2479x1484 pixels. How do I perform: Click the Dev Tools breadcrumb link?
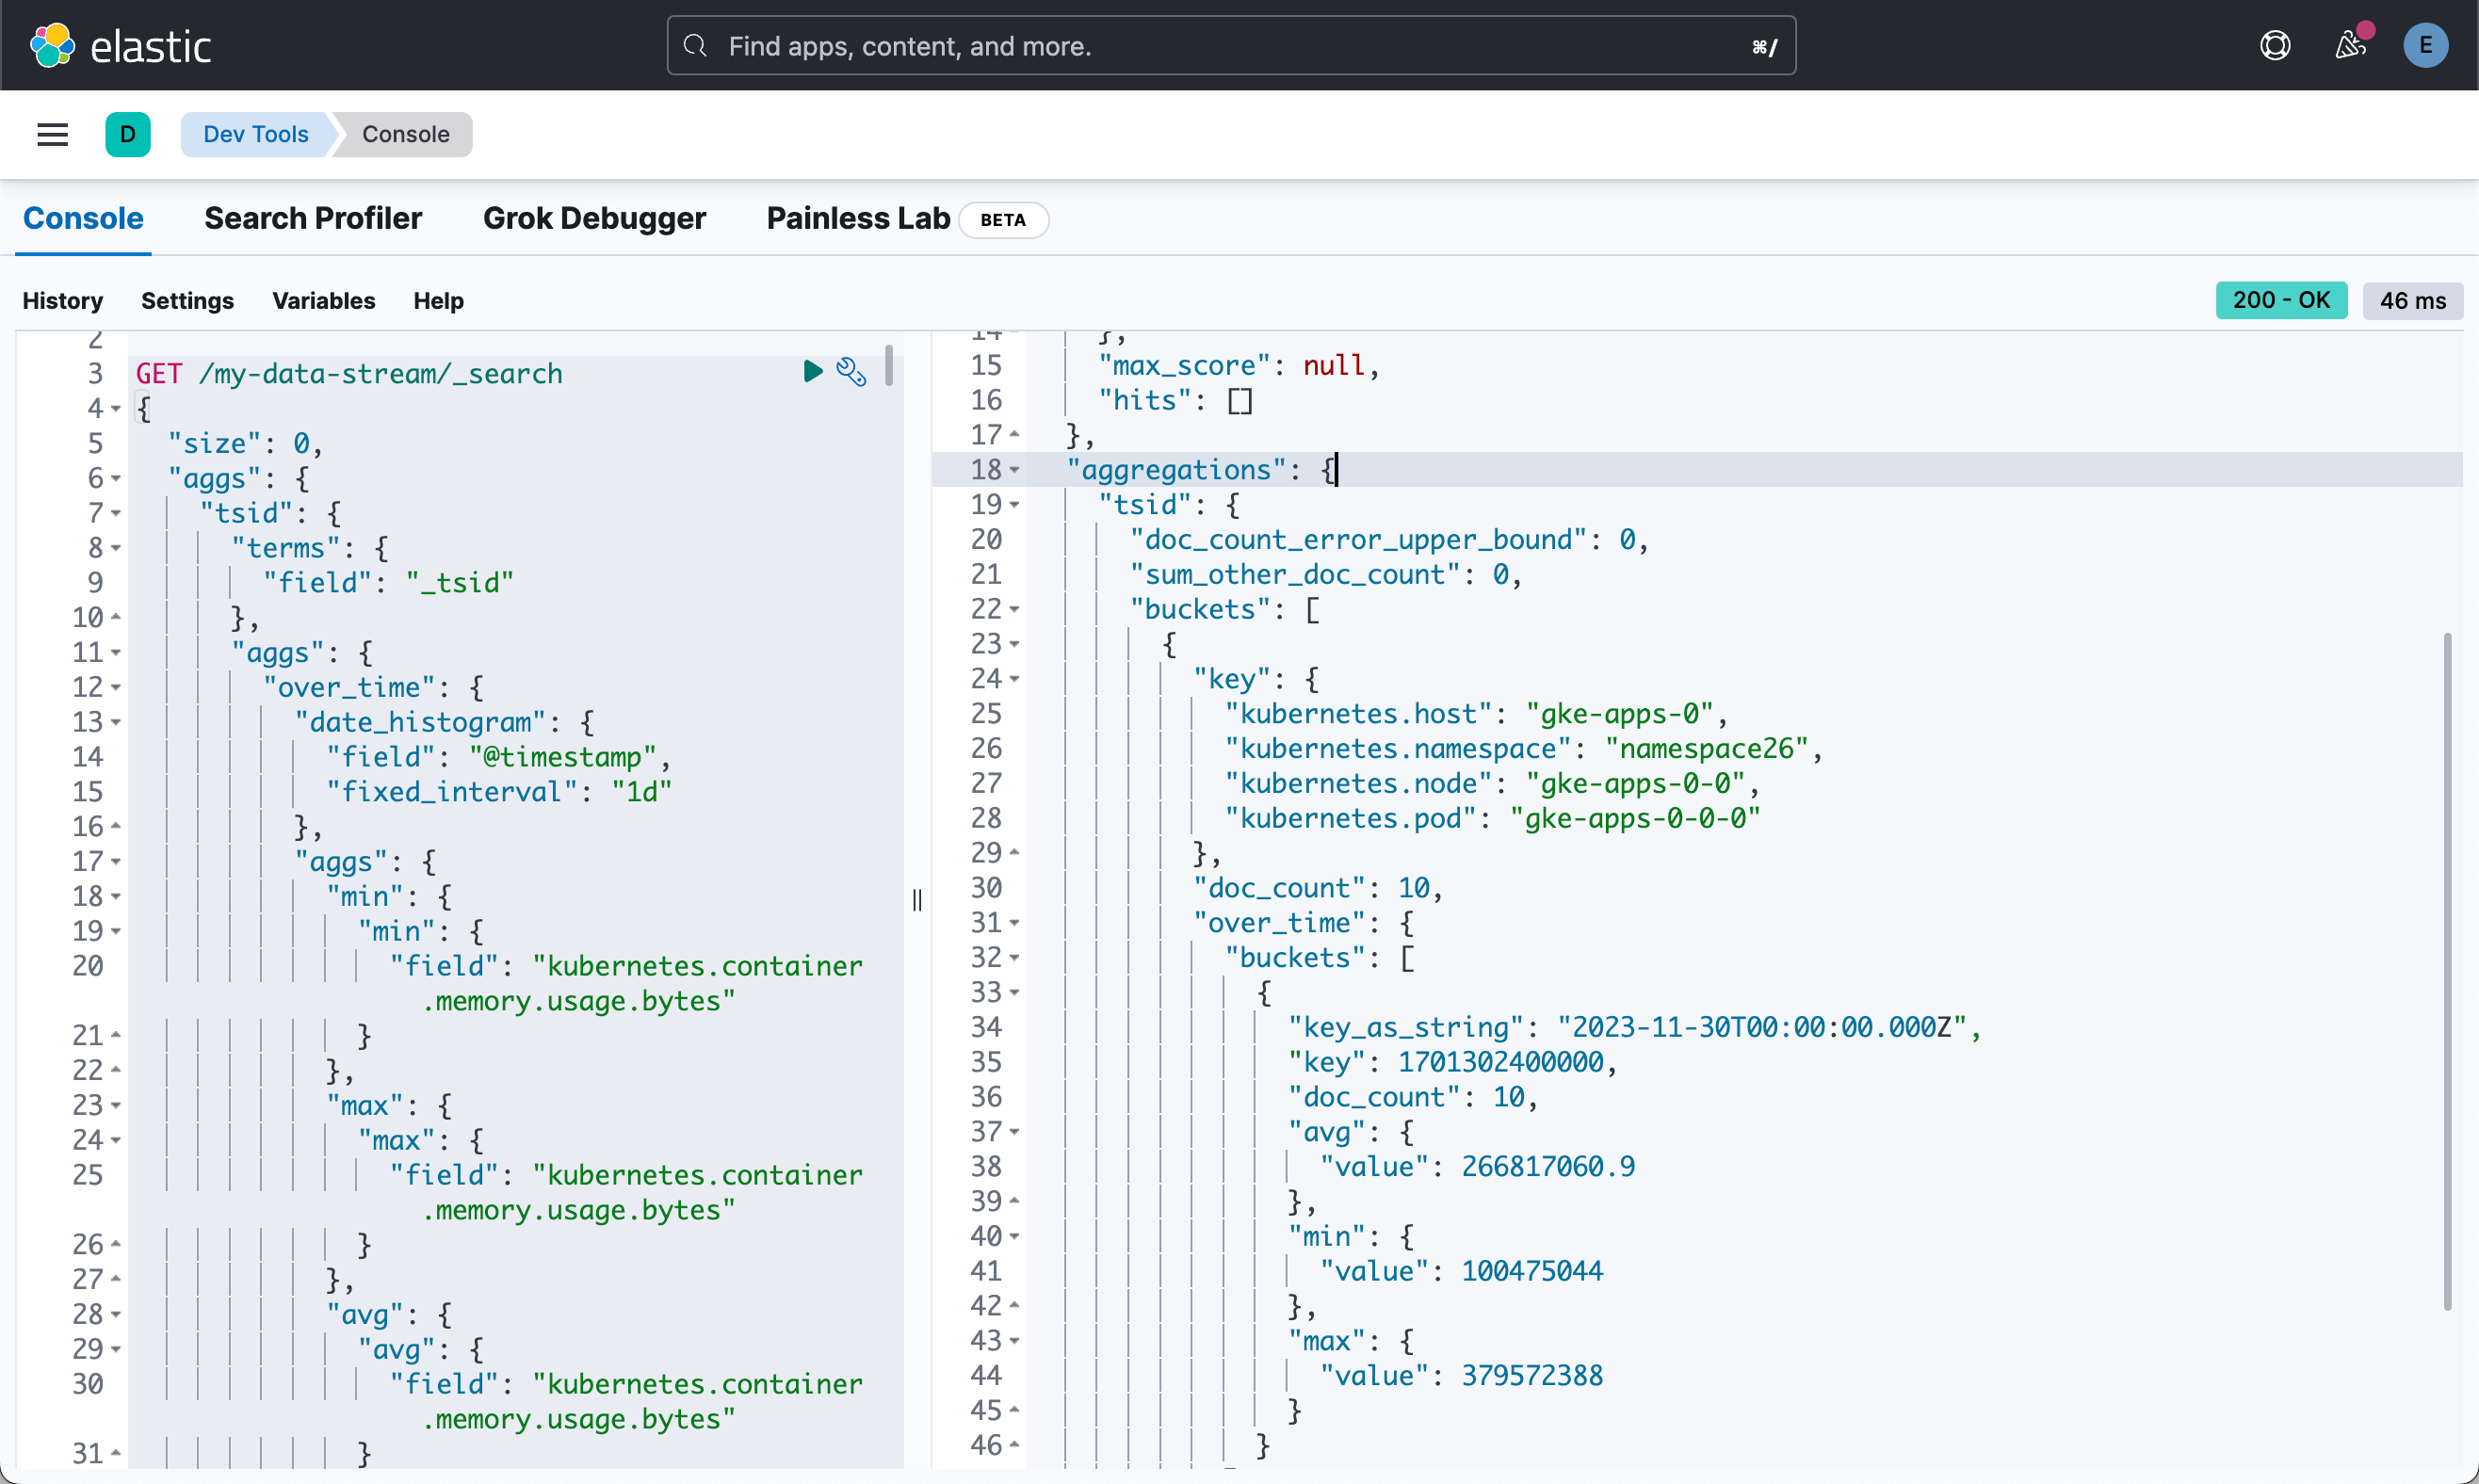coord(256,134)
